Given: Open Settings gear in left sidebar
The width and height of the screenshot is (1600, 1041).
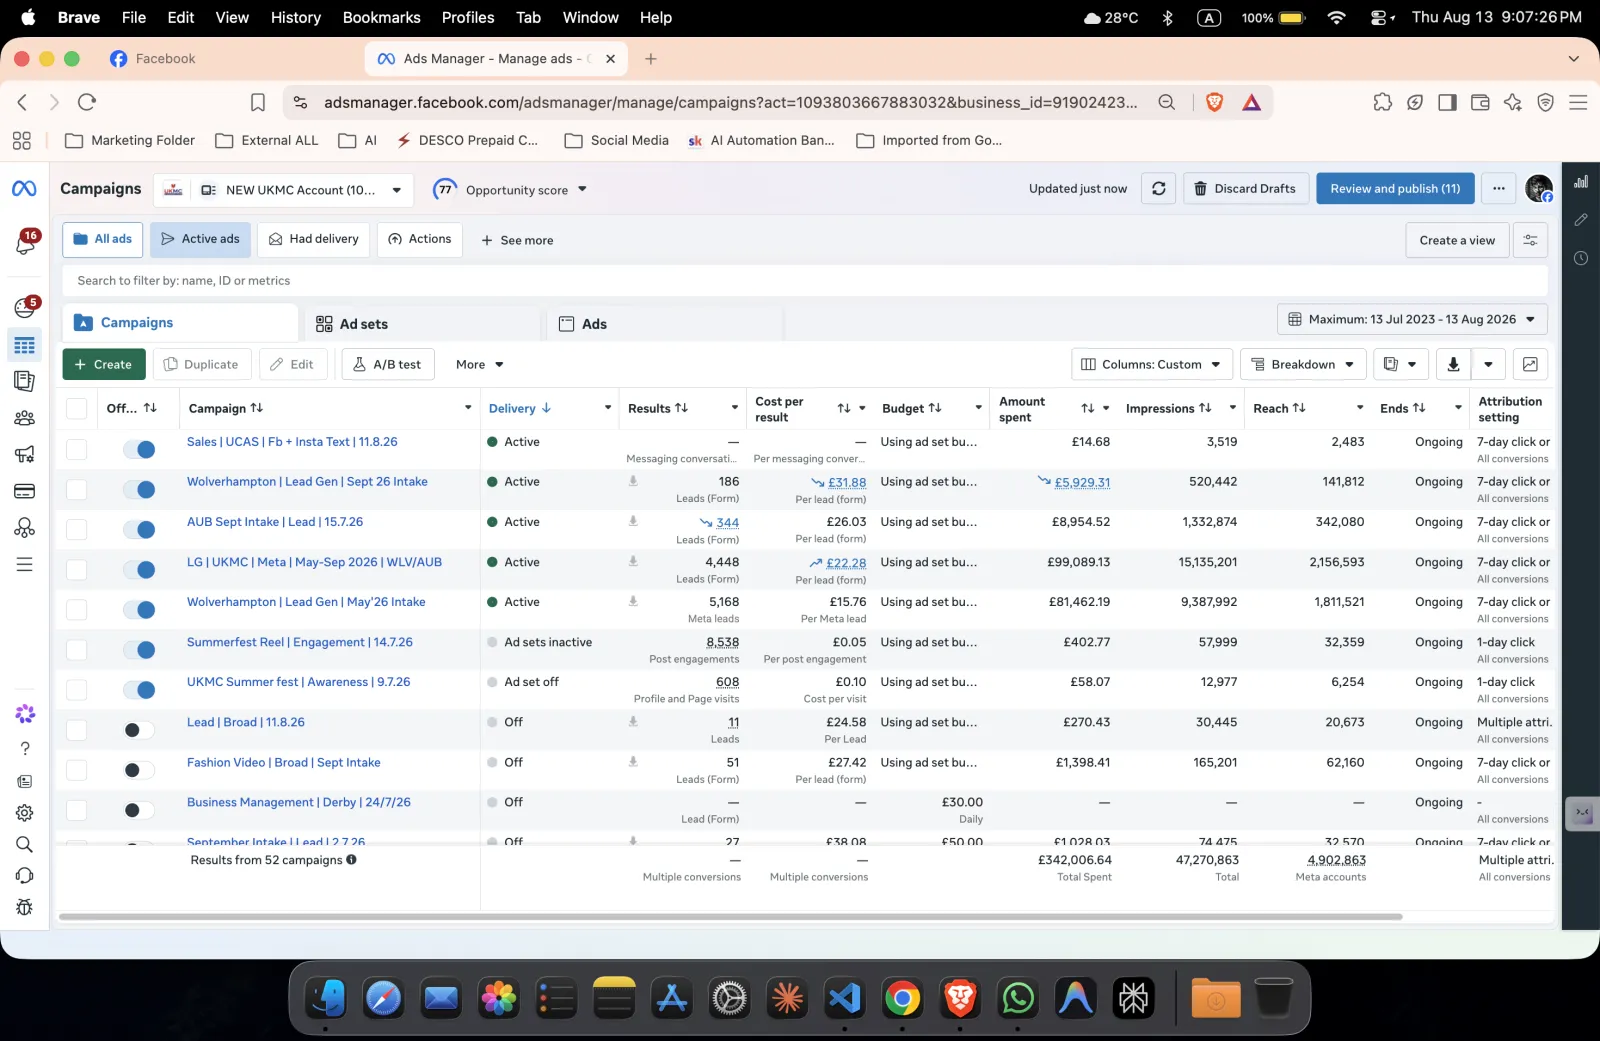Looking at the screenshot, I should click(x=25, y=813).
